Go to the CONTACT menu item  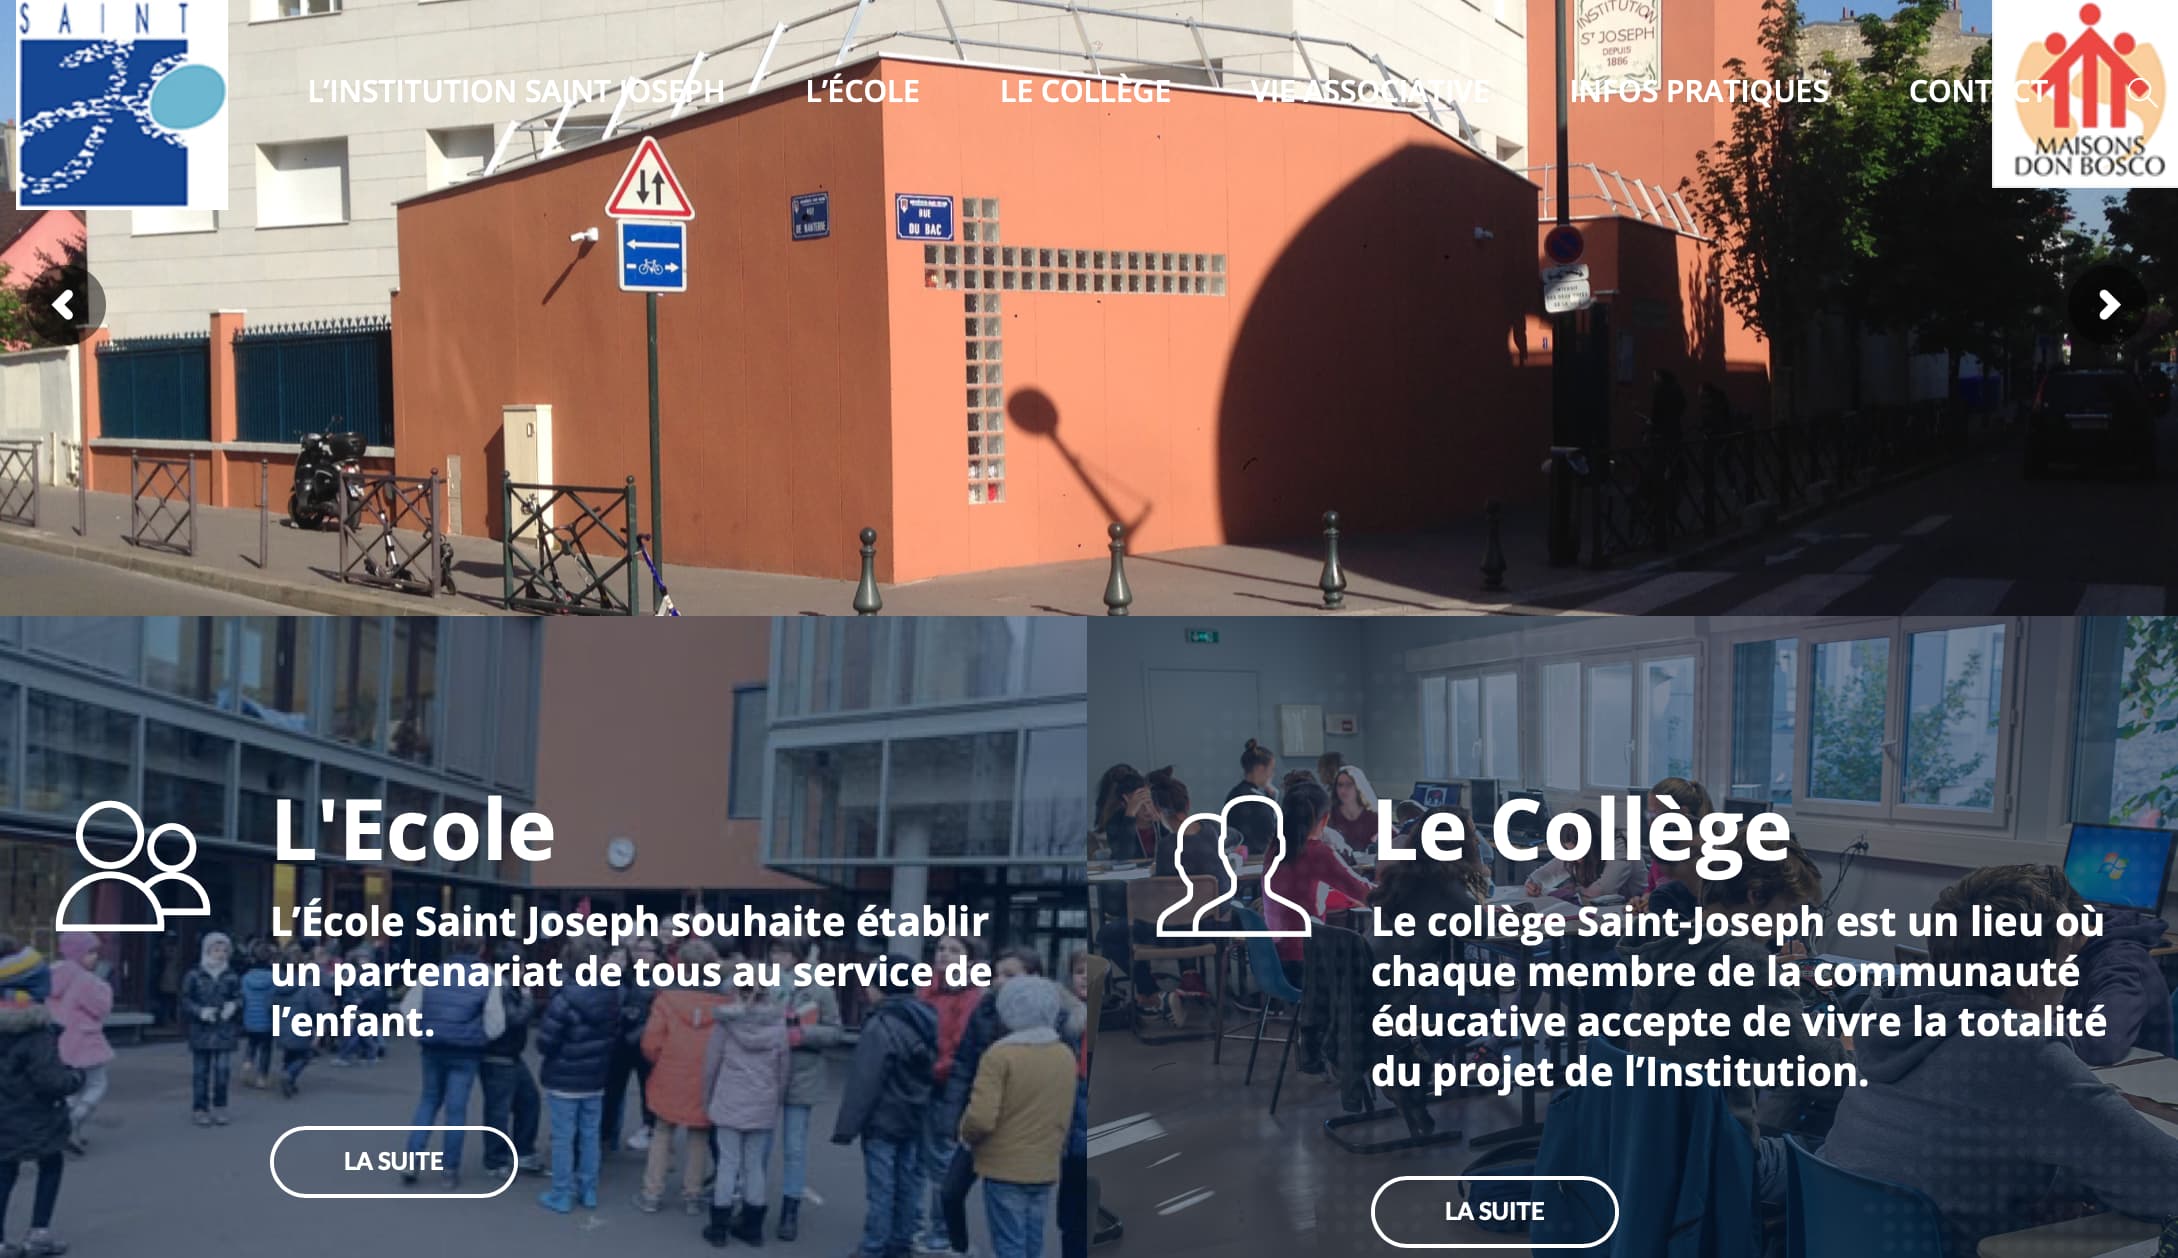coord(1978,91)
